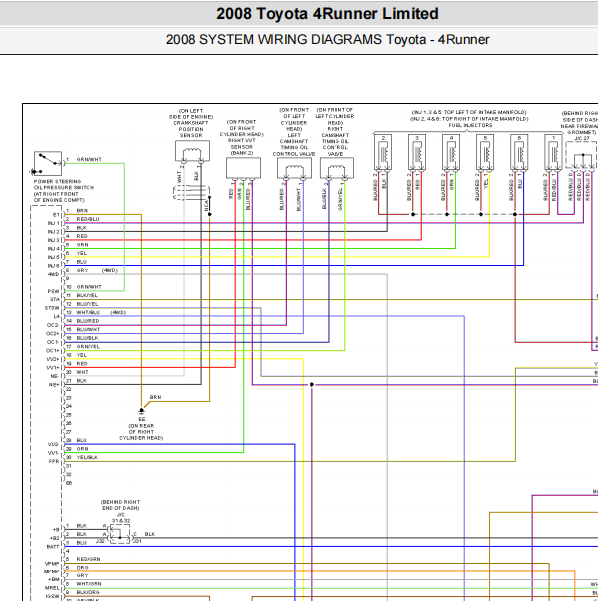
Task: Click the VV2+ terminal label
Action: 53,359
